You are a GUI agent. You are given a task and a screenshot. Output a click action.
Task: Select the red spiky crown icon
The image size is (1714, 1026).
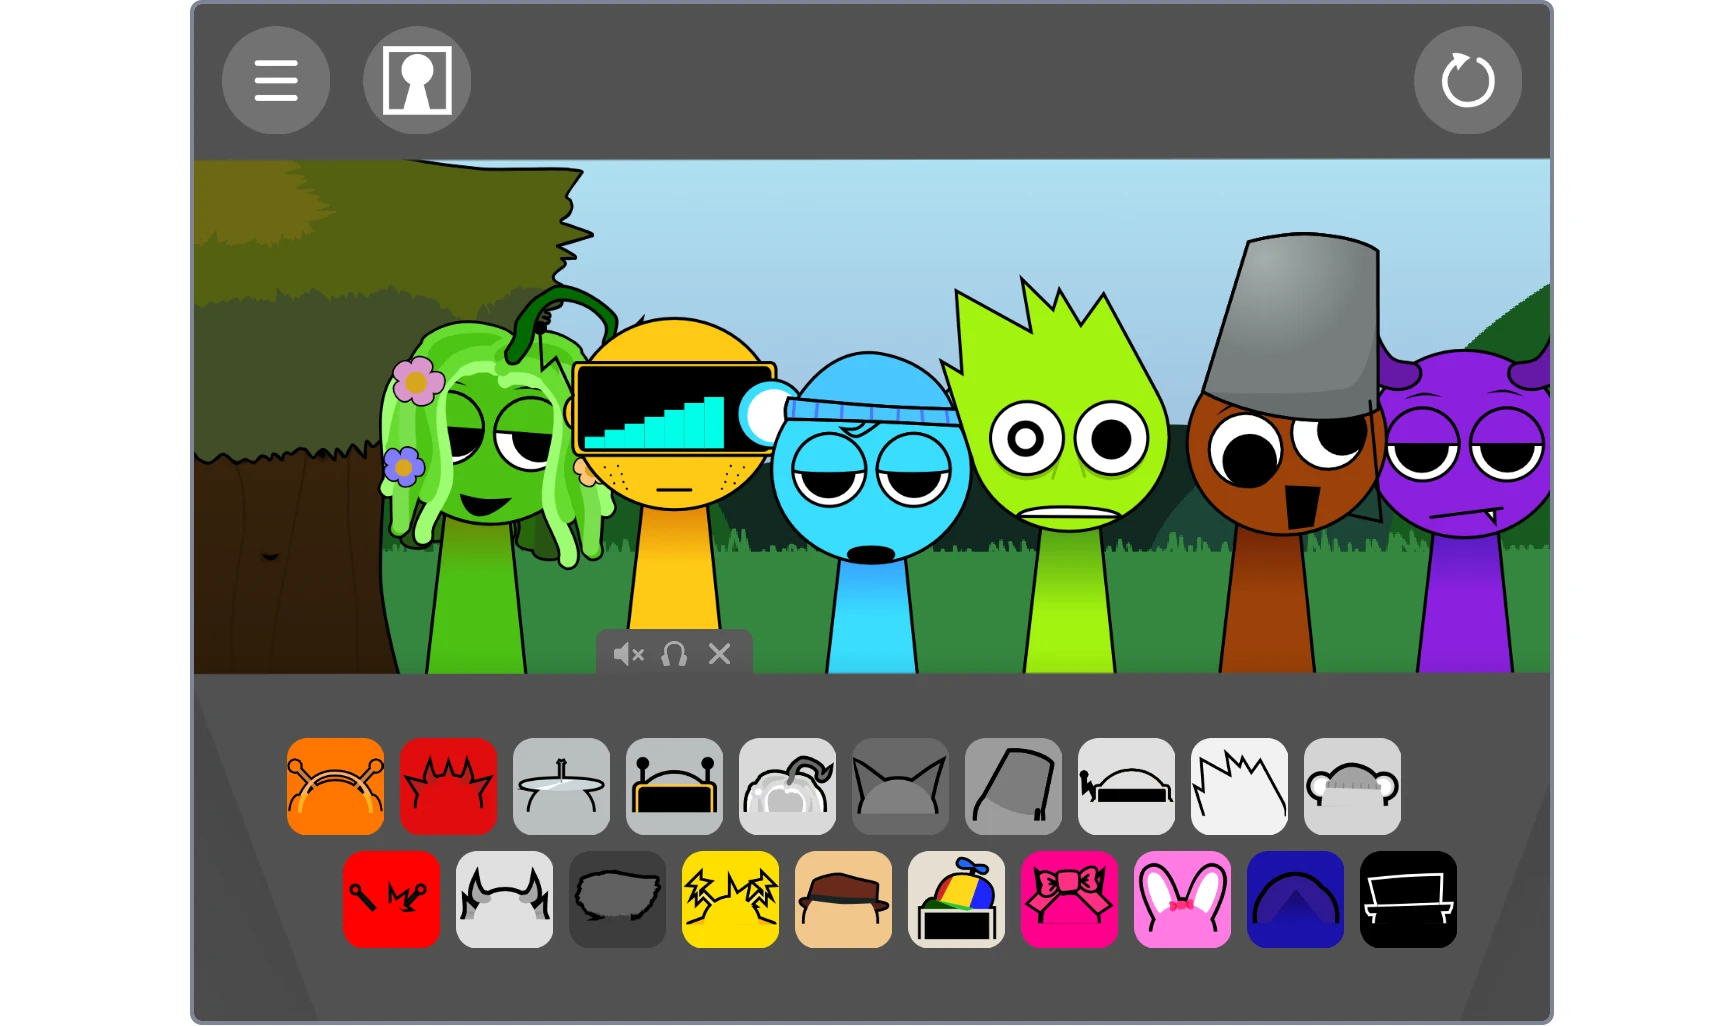click(x=448, y=786)
